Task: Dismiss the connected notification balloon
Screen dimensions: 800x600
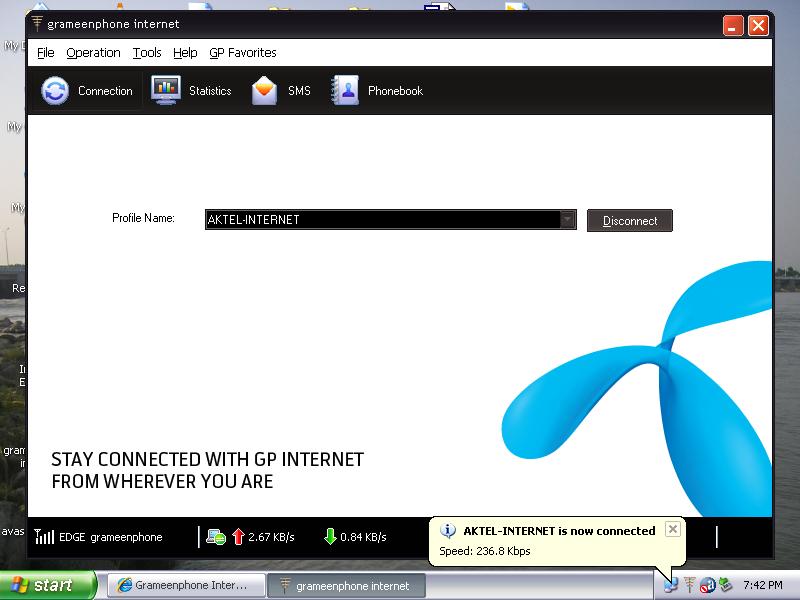Action: (672, 530)
